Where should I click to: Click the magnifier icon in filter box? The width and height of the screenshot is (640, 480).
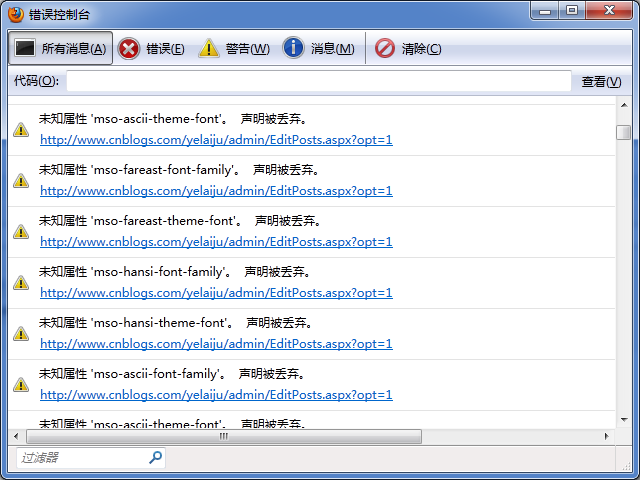[155, 457]
